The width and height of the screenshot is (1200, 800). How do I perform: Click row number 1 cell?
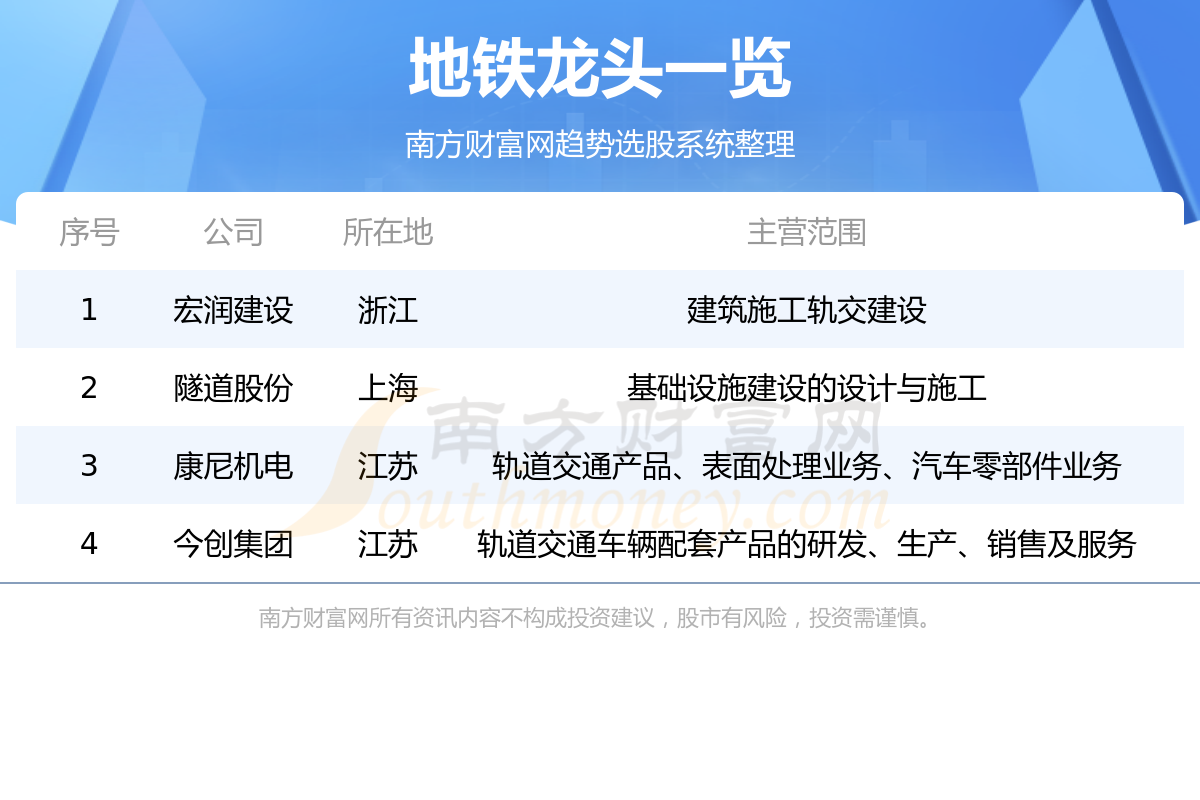tap(89, 310)
